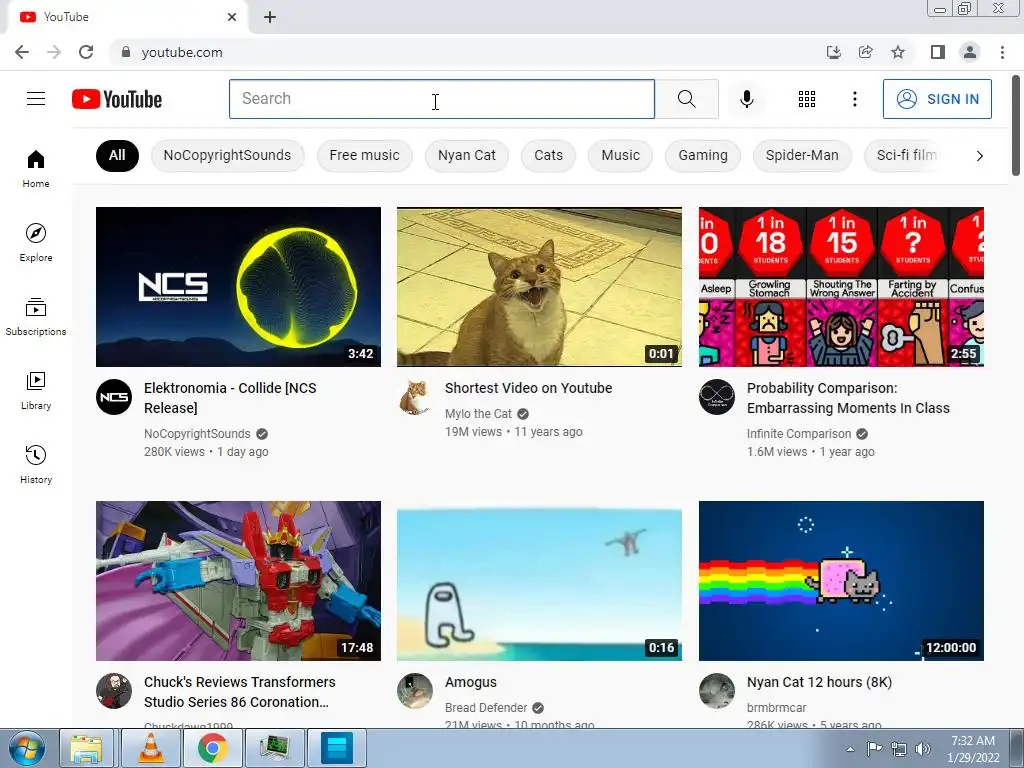Go back with browser back arrow
Viewport: 1024px width, 768px height.
(22, 52)
